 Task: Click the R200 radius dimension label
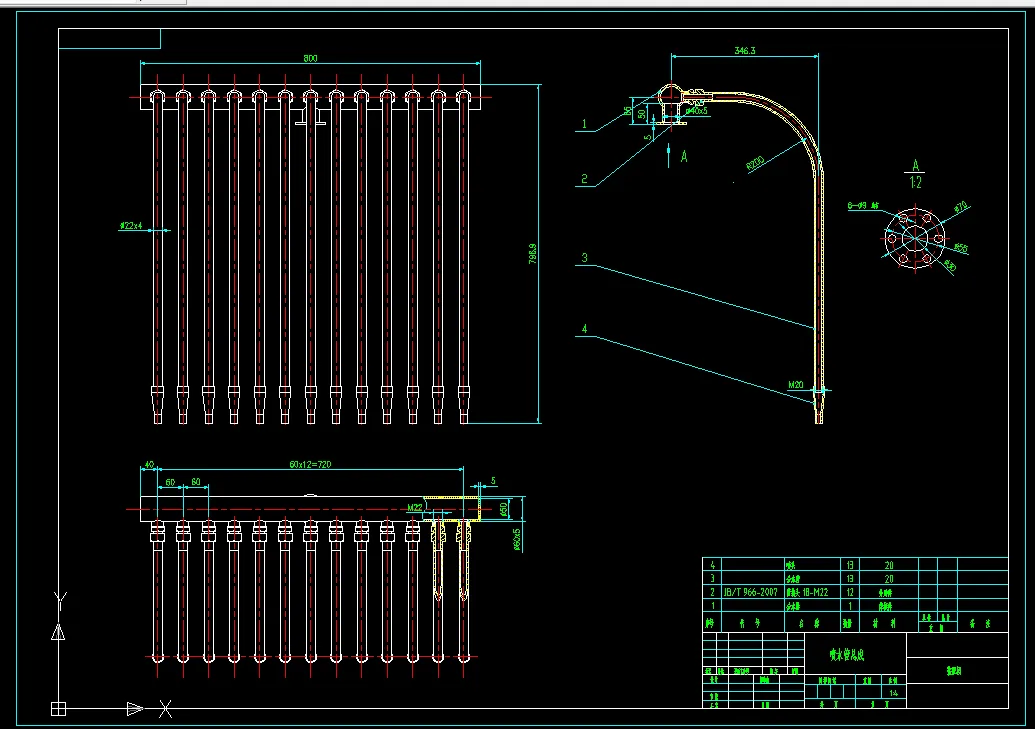click(x=757, y=162)
